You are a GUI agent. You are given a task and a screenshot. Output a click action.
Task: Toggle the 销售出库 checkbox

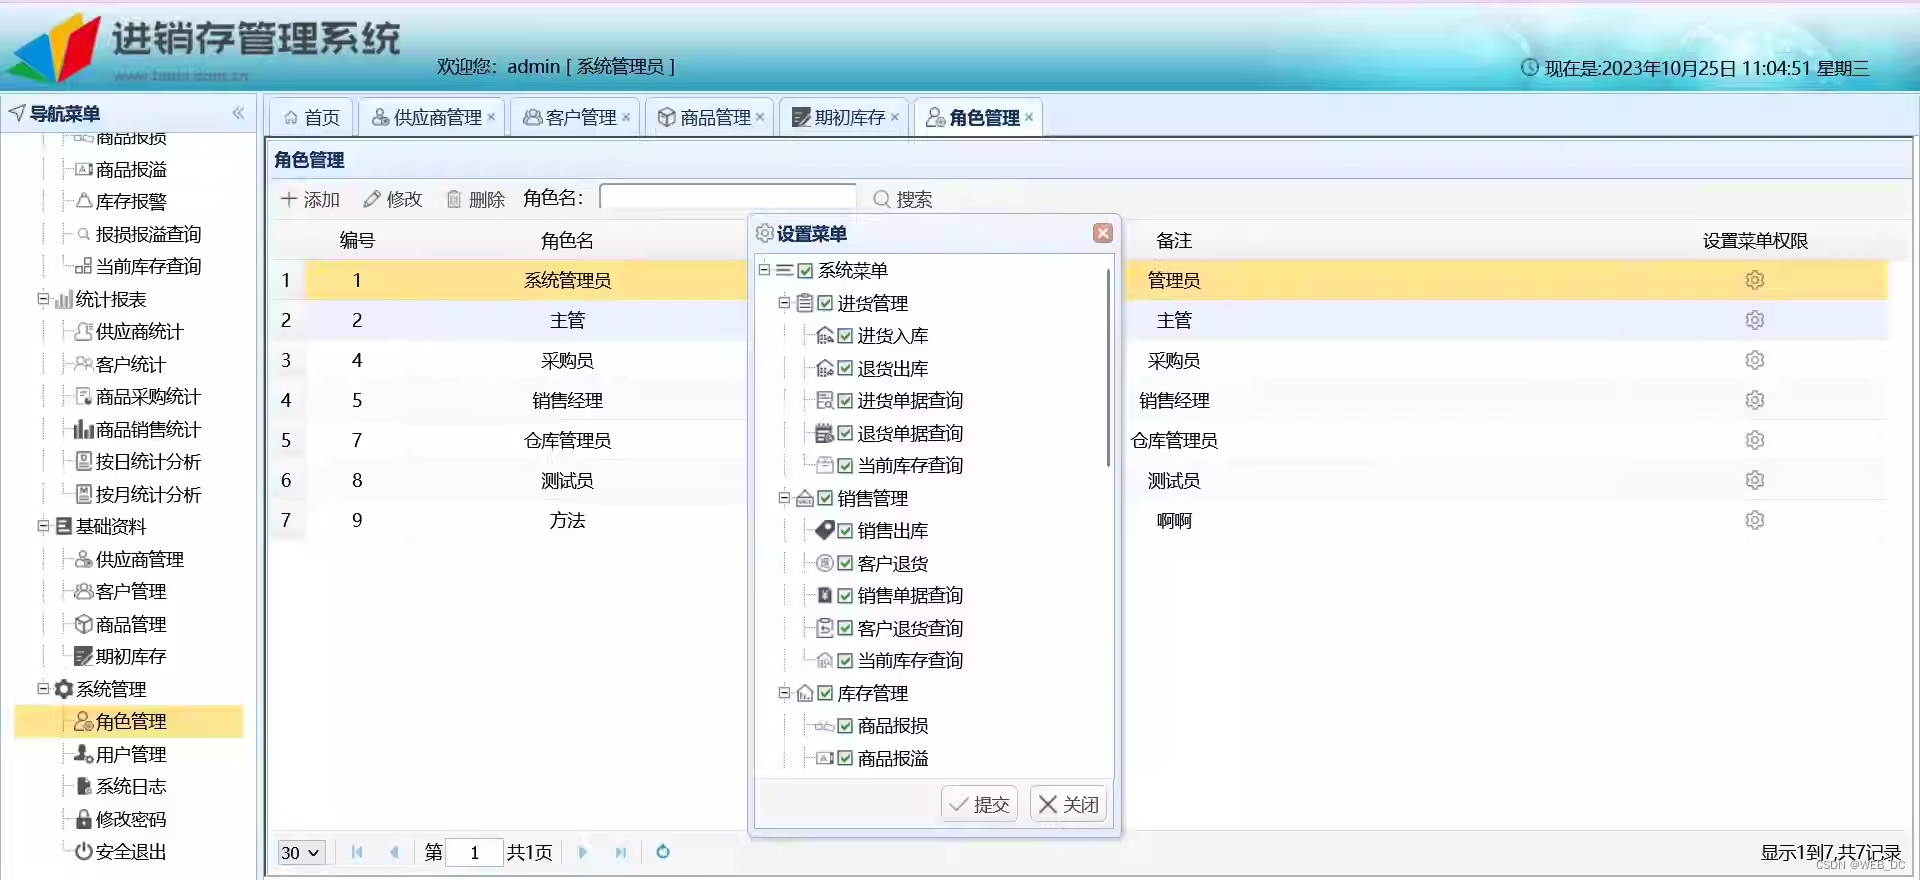pos(845,531)
